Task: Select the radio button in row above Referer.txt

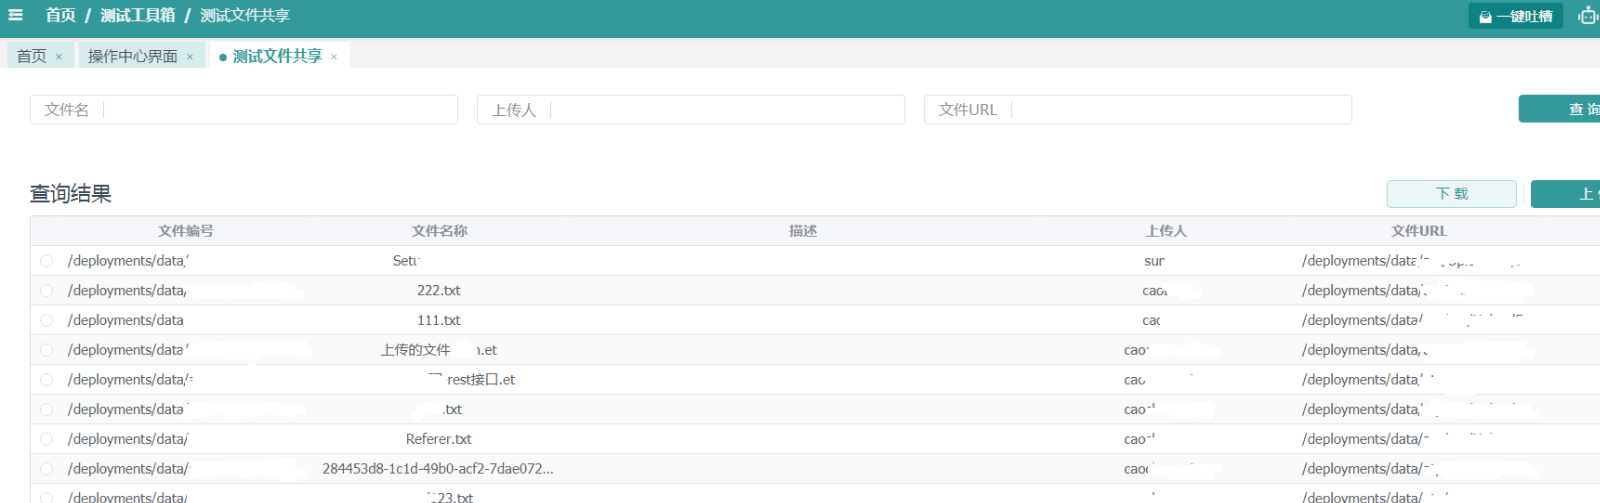Action: (46, 409)
